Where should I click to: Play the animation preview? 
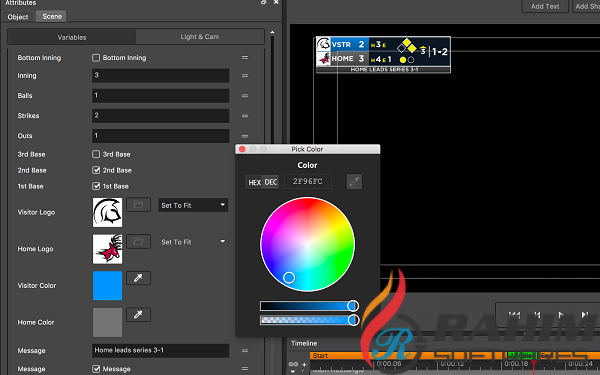coord(561,315)
